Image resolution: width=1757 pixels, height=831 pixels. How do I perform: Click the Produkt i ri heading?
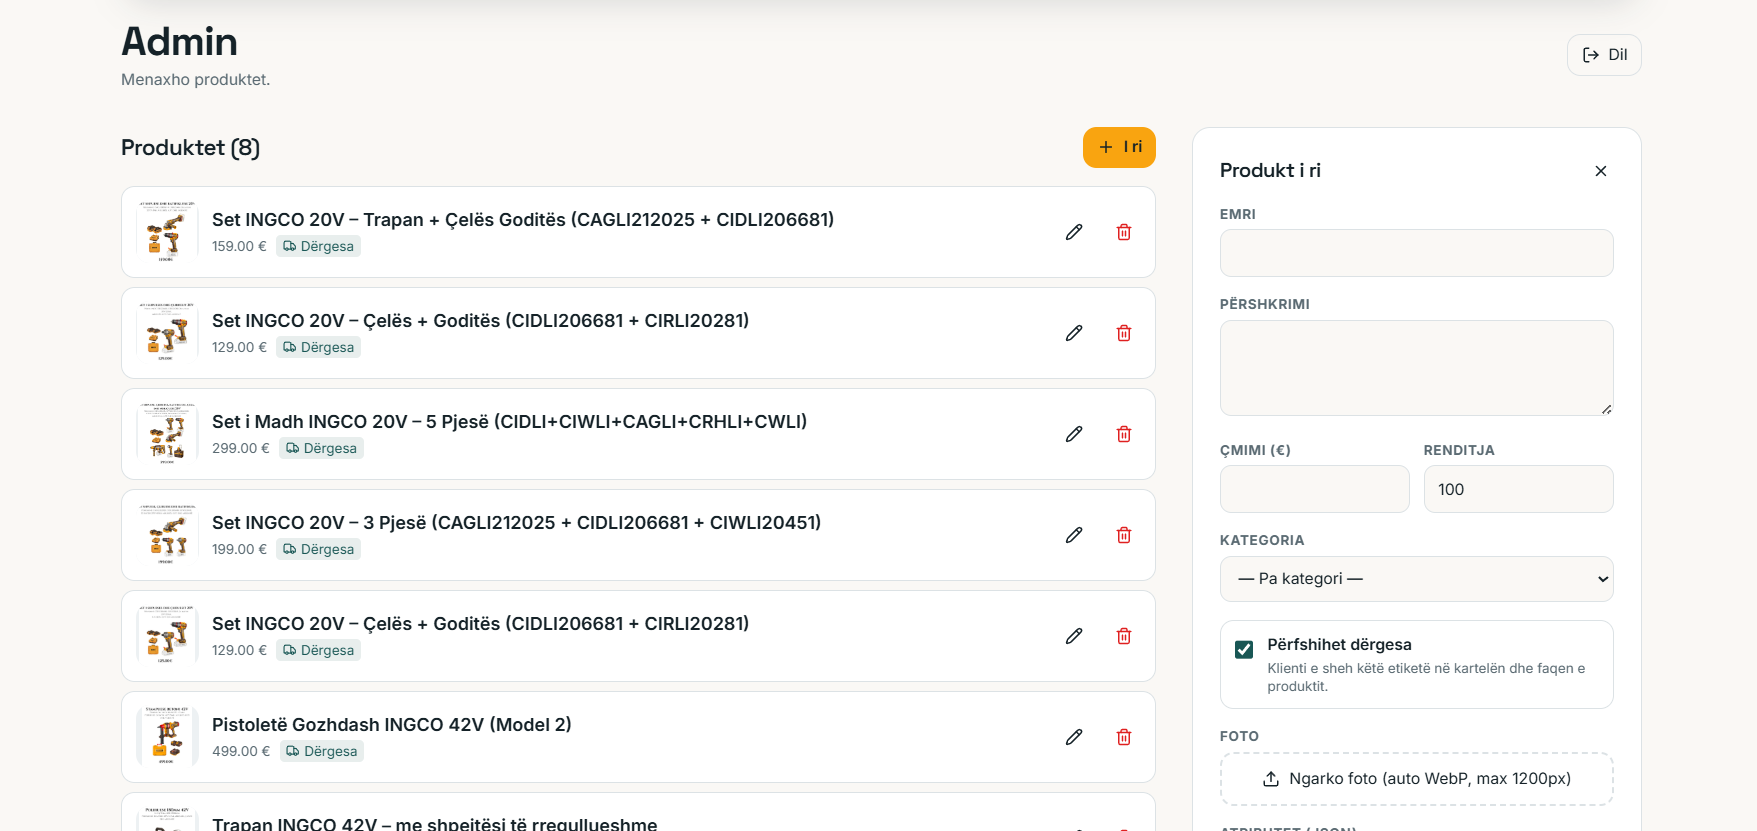point(1270,170)
